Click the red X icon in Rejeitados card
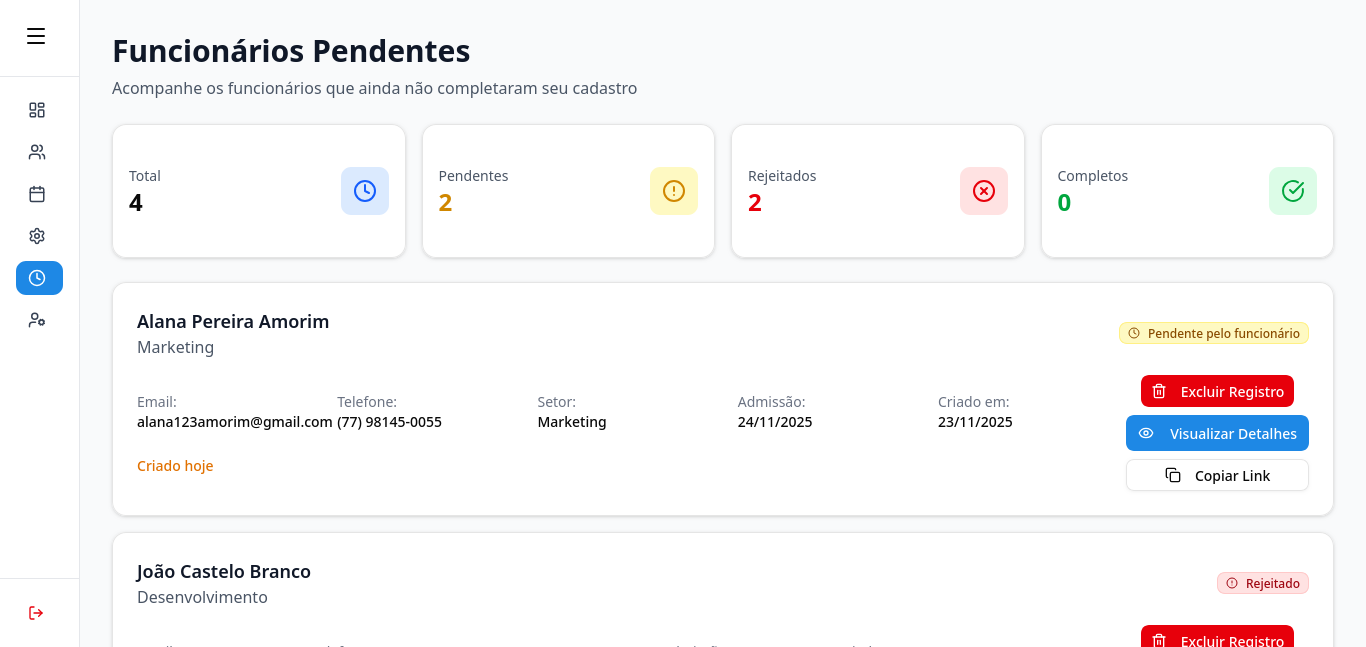 (x=984, y=191)
